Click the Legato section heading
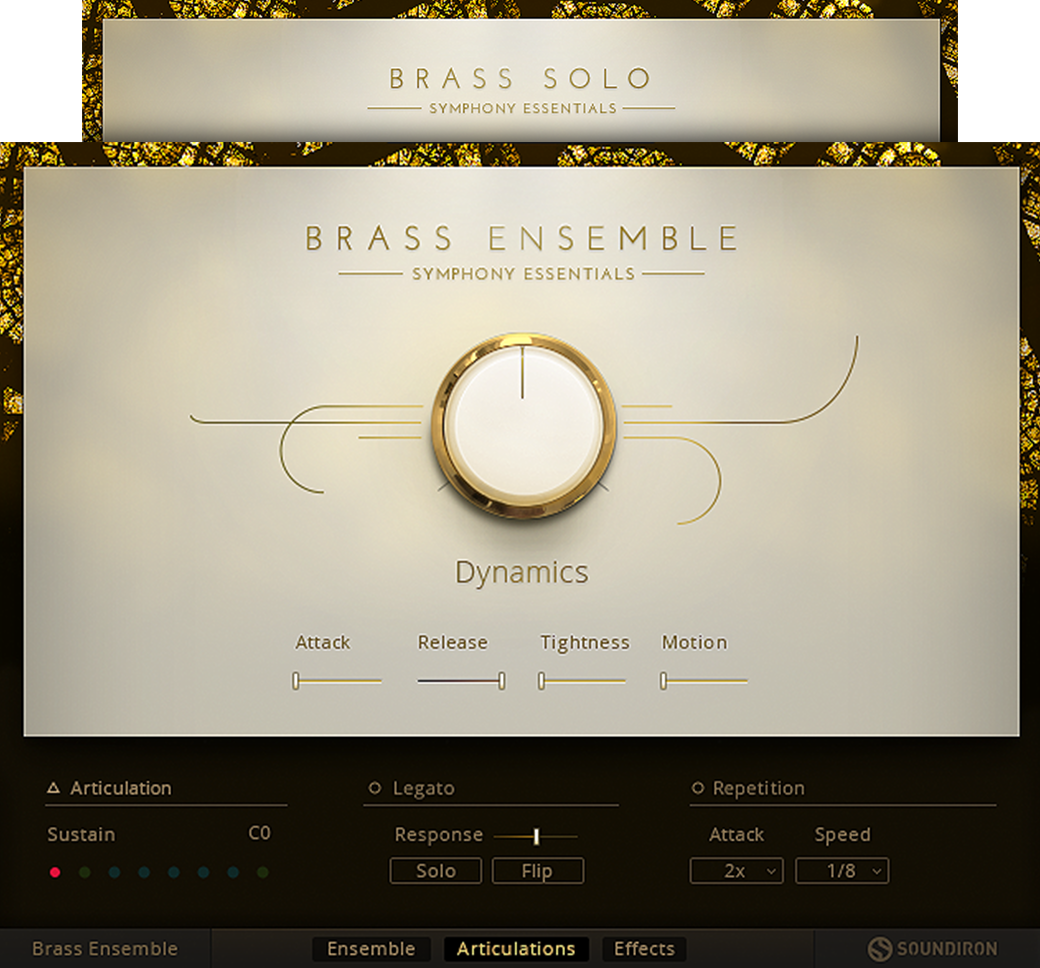This screenshot has width=1040, height=968. click(423, 788)
